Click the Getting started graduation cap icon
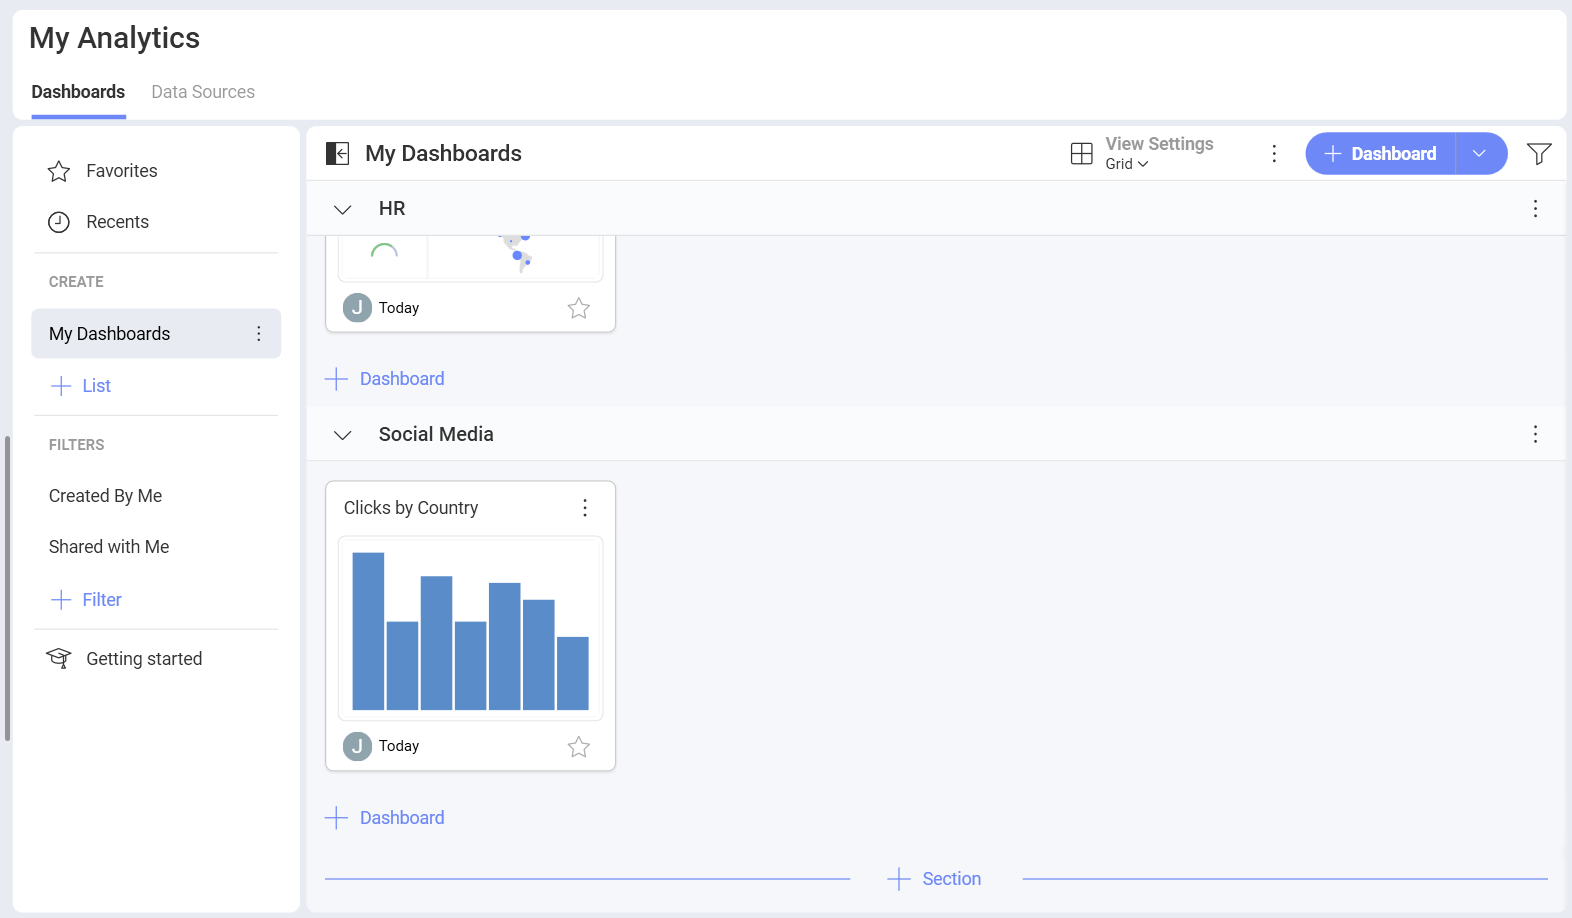 click(x=59, y=658)
